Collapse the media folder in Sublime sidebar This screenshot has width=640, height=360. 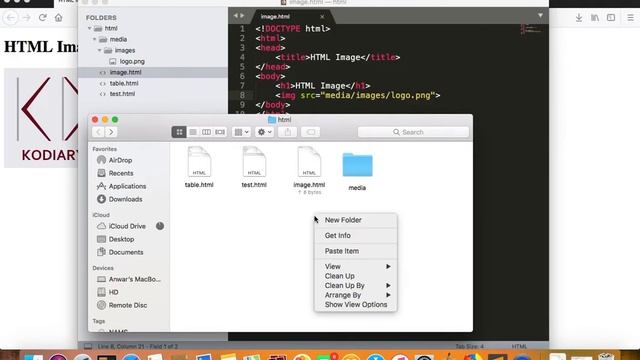point(94,39)
